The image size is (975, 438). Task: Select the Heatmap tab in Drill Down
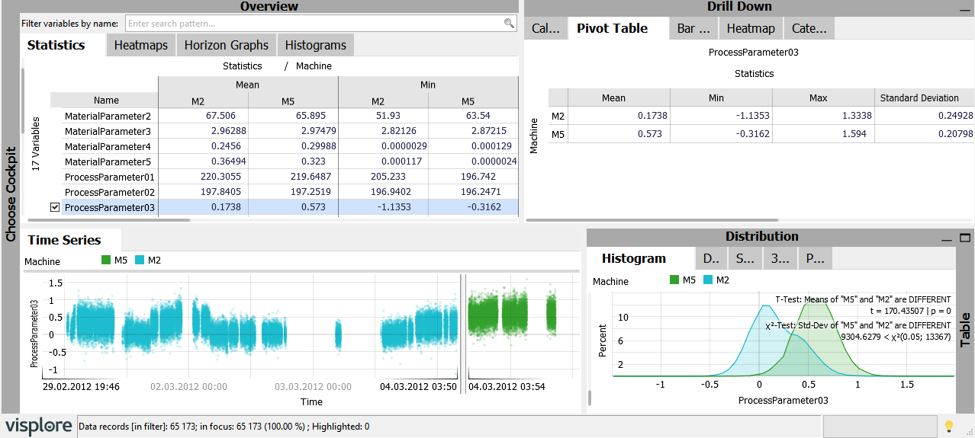(x=750, y=29)
